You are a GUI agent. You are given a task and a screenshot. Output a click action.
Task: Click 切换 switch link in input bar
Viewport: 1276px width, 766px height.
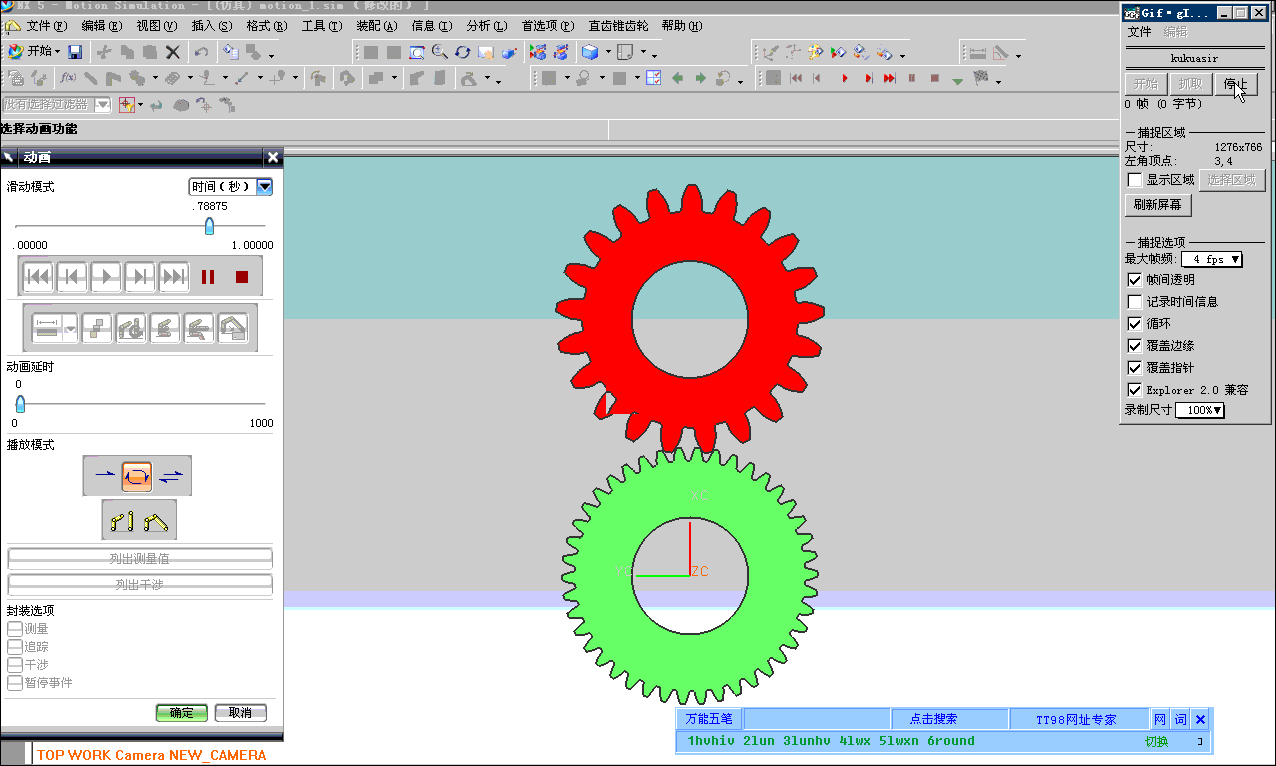tap(1156, 742)
